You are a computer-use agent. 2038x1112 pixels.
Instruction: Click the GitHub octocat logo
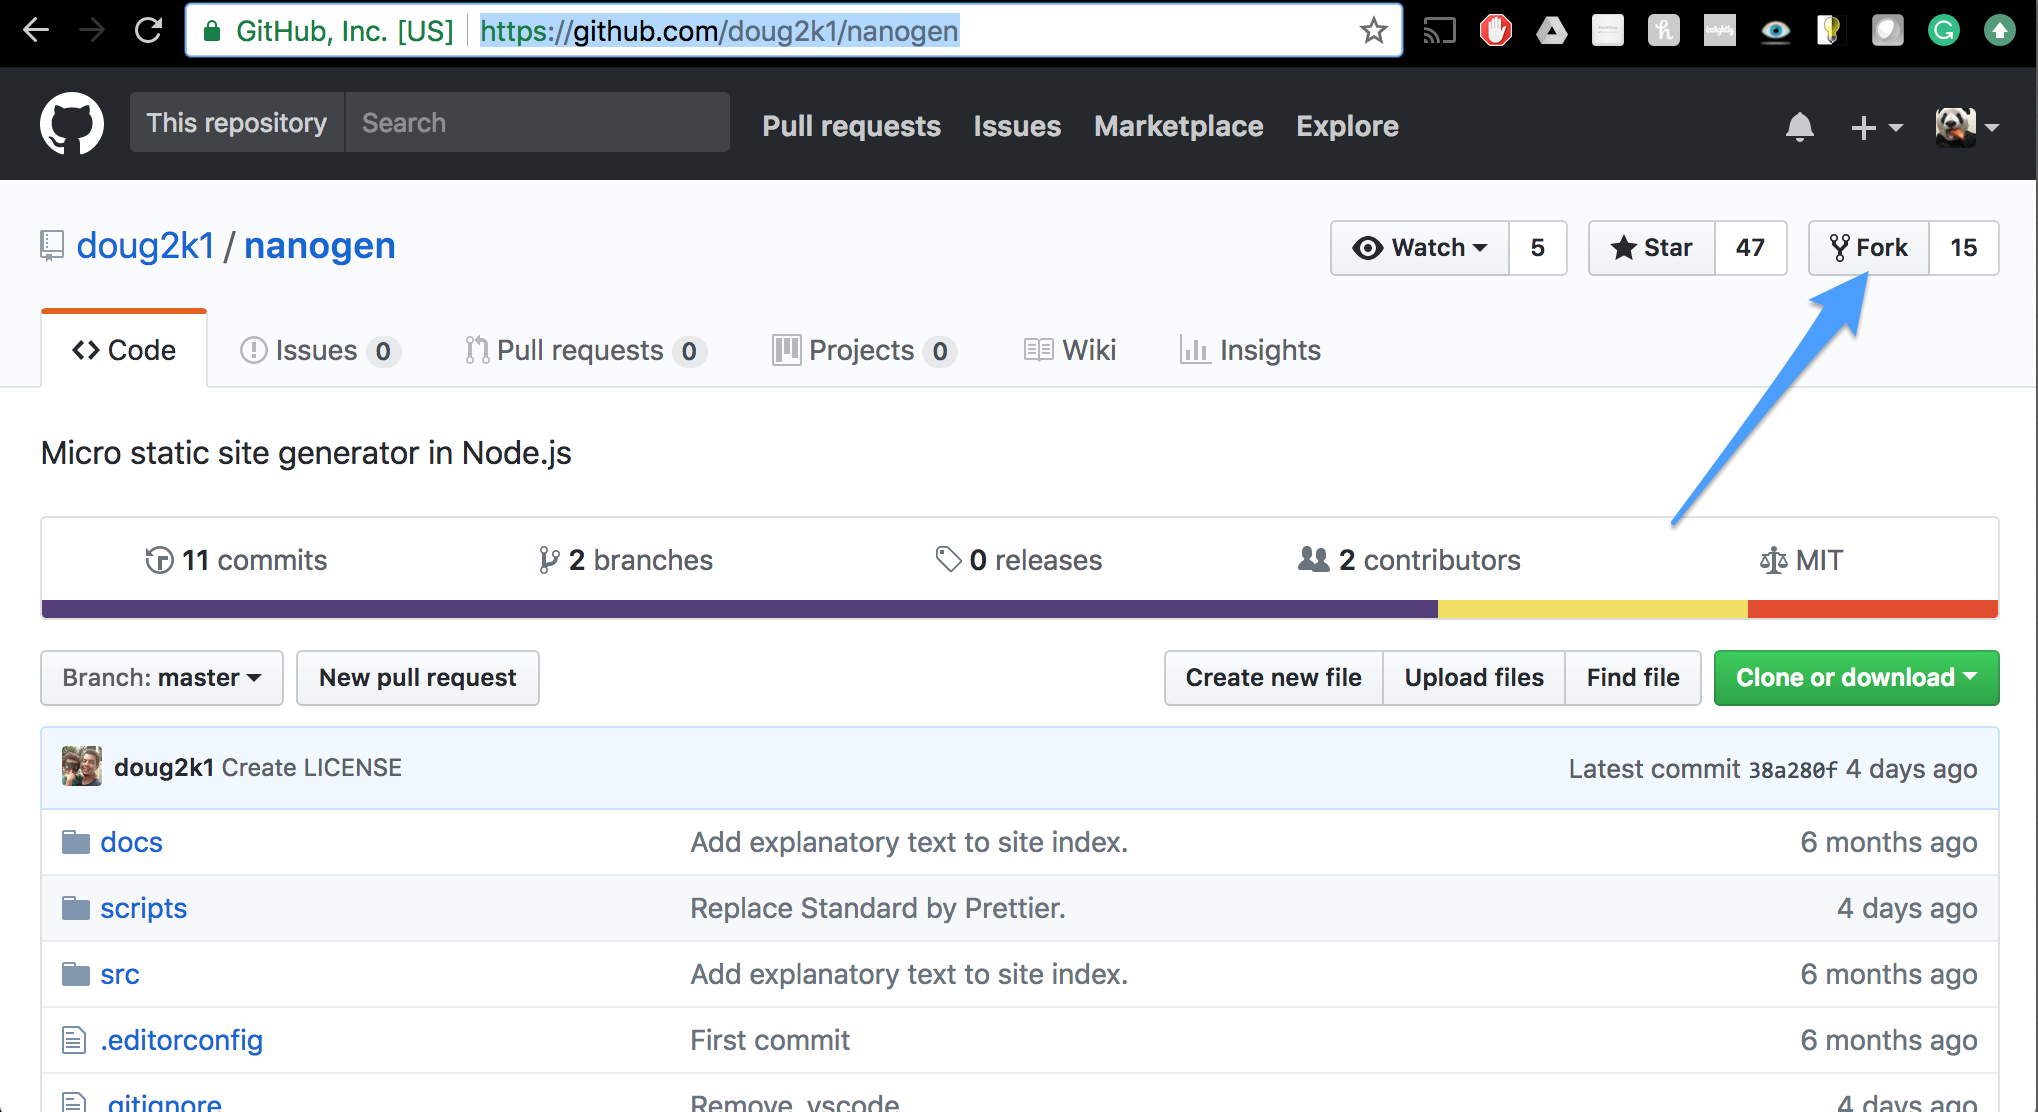pyautogui.click(x=71, y=124)
